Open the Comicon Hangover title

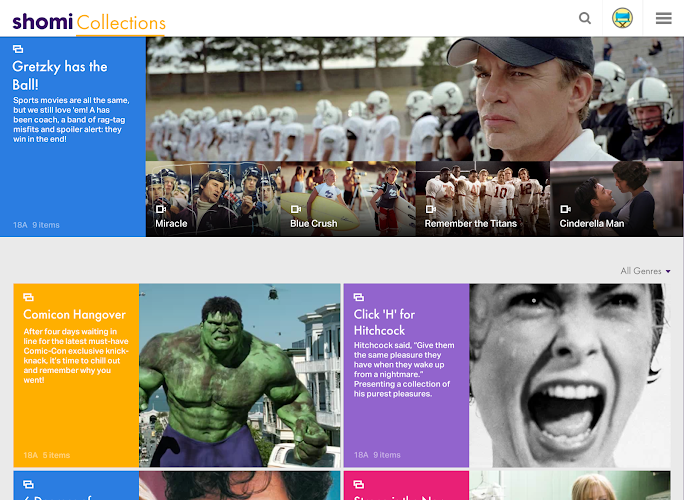click(75, 315)
